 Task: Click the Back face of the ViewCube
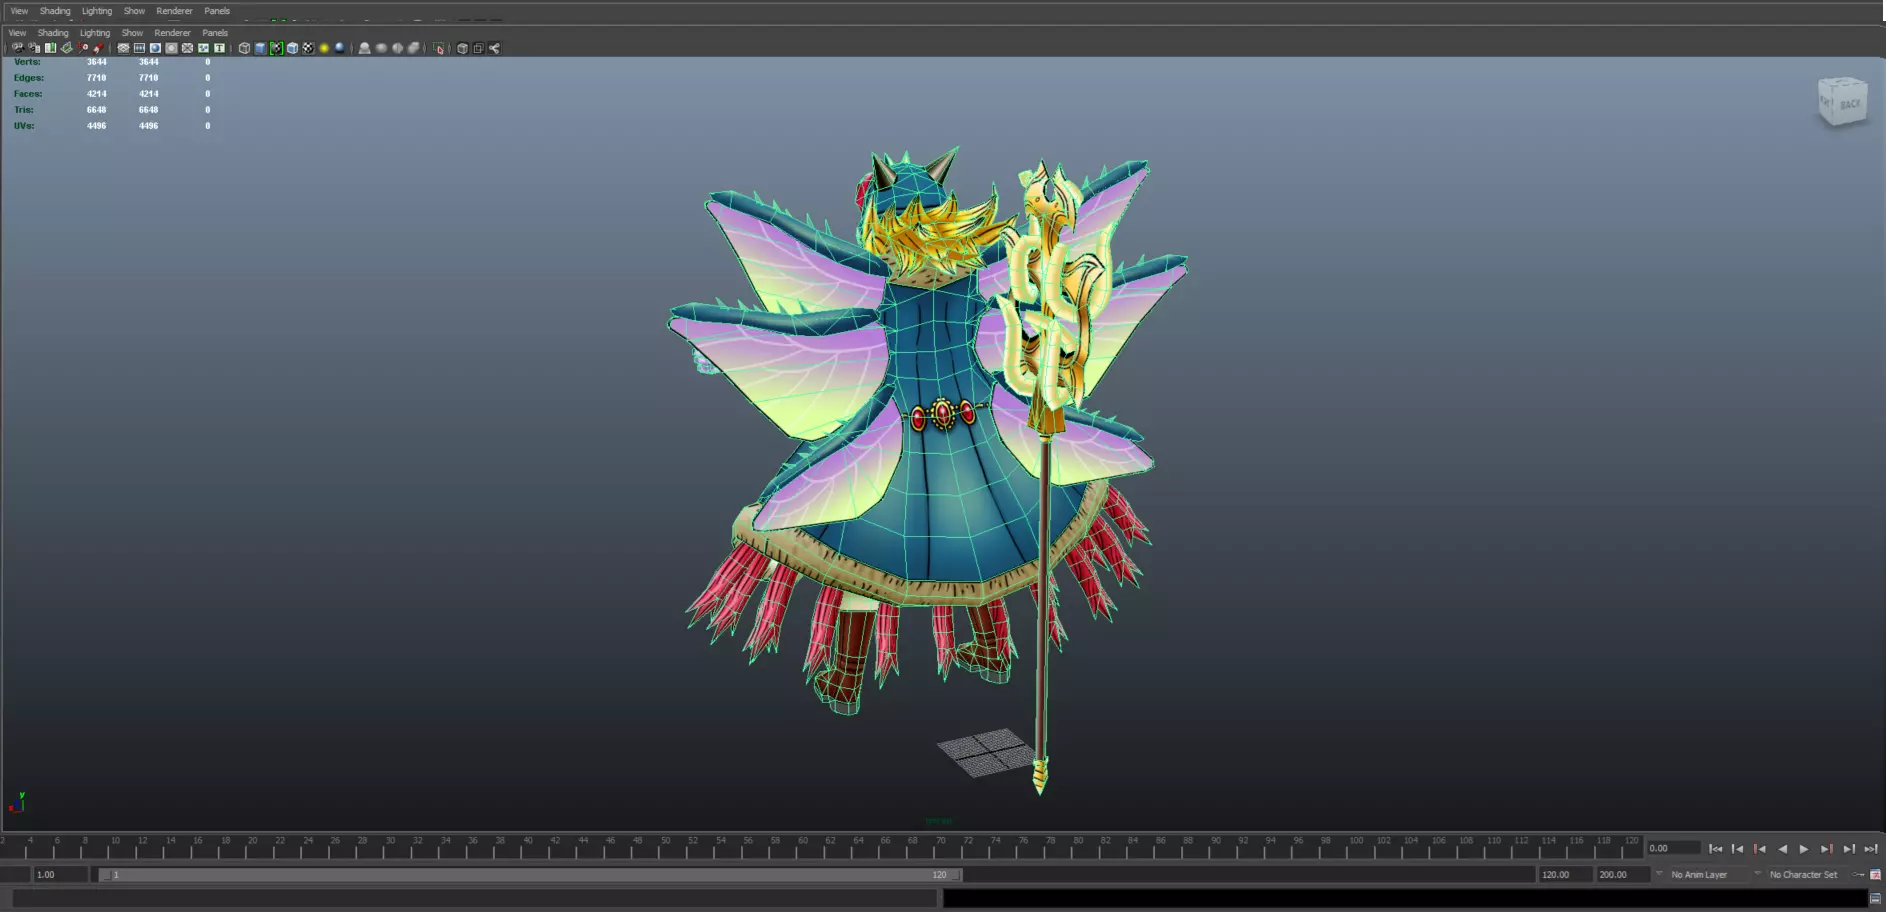pos(1850,103)
